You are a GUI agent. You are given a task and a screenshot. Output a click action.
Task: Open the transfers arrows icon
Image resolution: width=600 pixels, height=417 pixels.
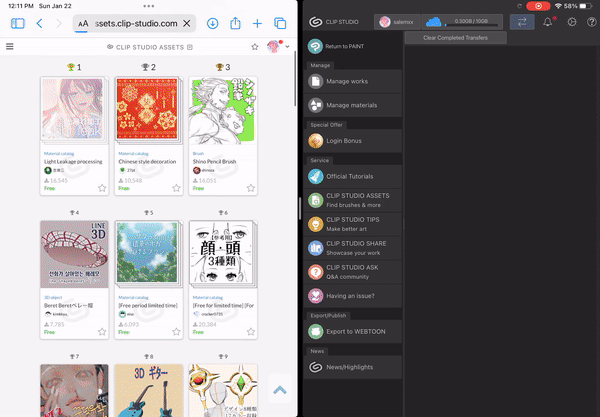[x=522, y=22]
